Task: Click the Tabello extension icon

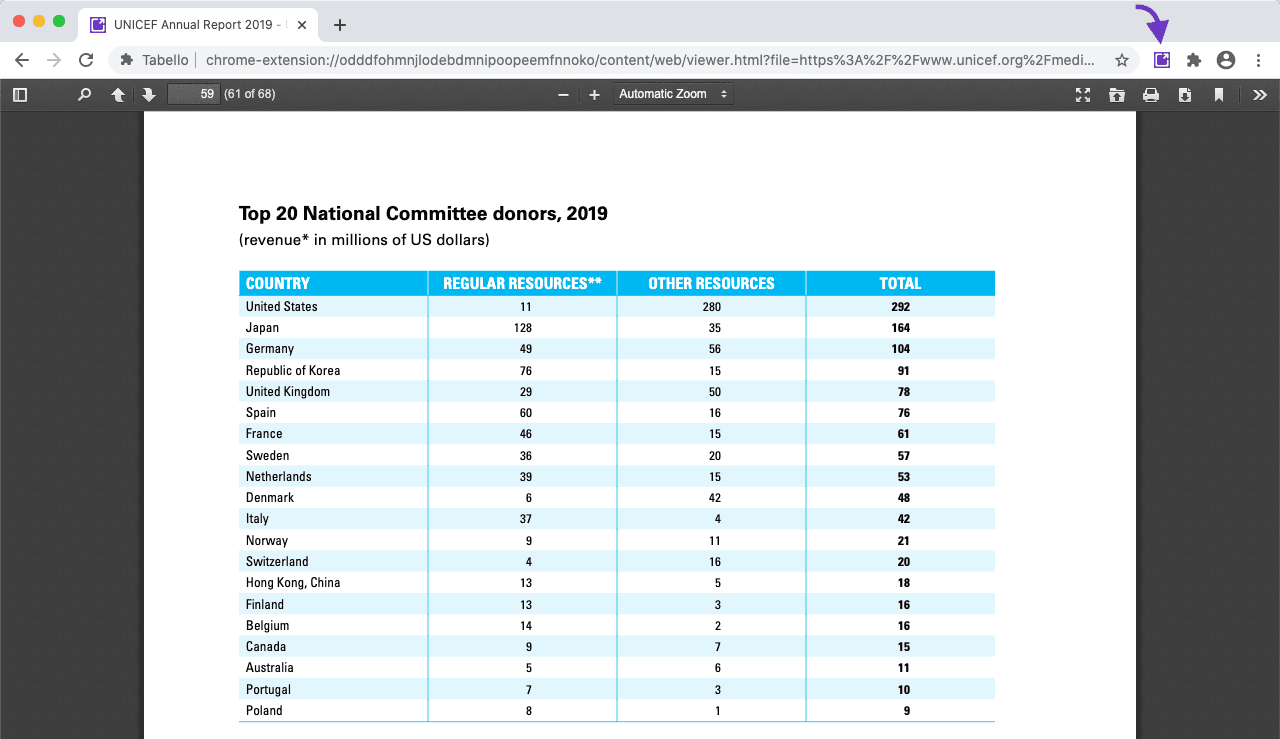Action: point(1162,60)
